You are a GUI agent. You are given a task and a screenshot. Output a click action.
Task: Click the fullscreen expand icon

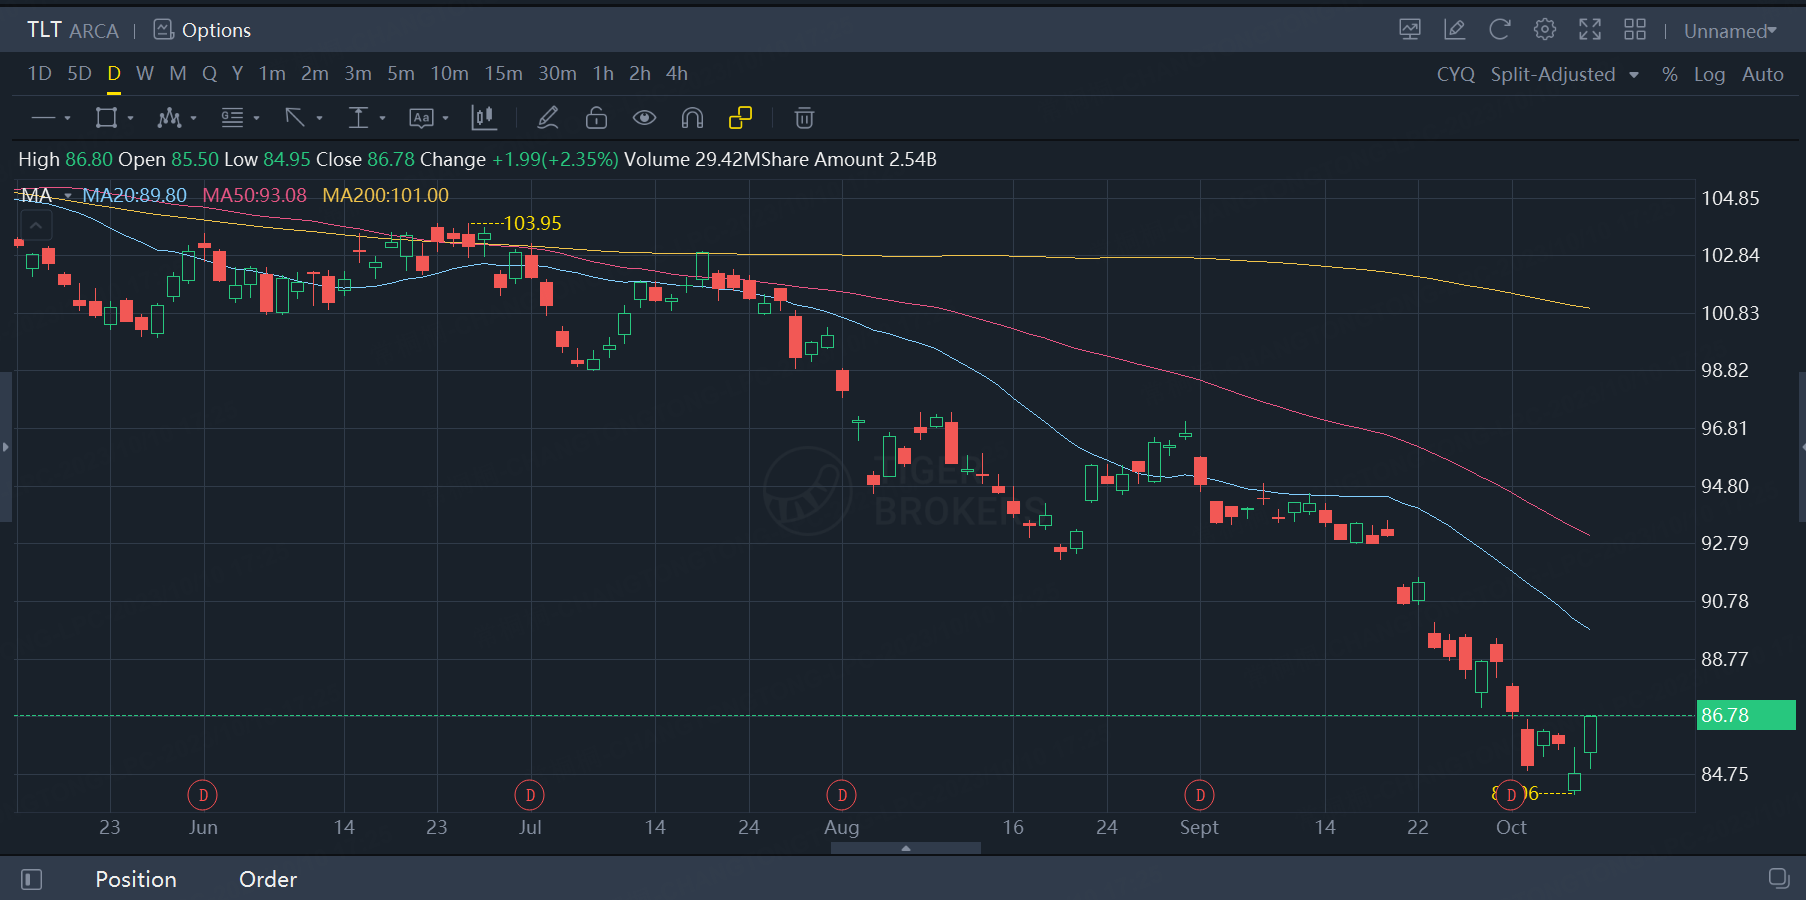[x=1589, y=30]
